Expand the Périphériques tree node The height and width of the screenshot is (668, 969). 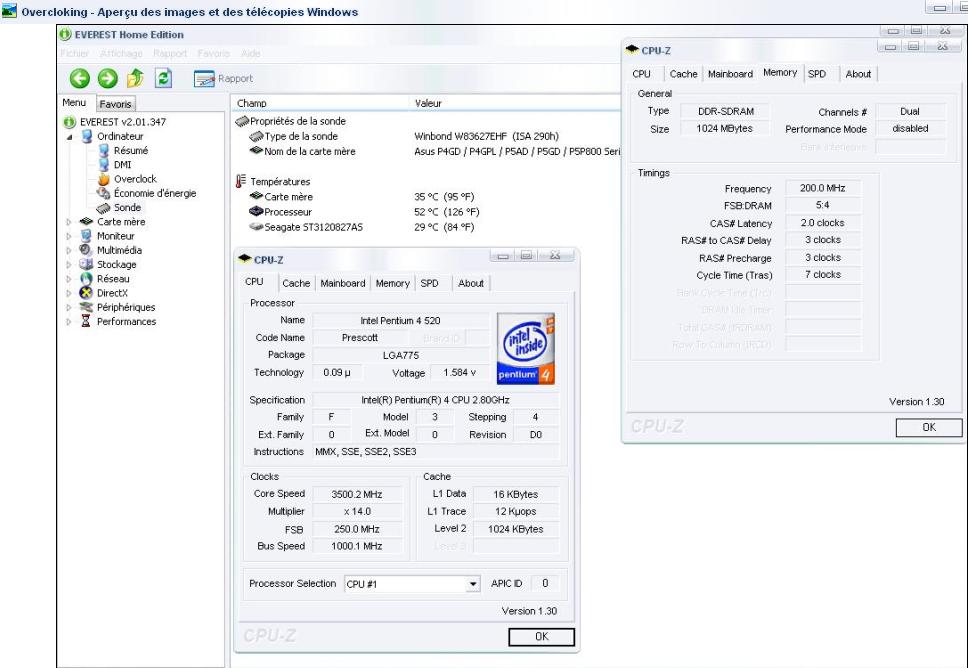click(69, 307)
